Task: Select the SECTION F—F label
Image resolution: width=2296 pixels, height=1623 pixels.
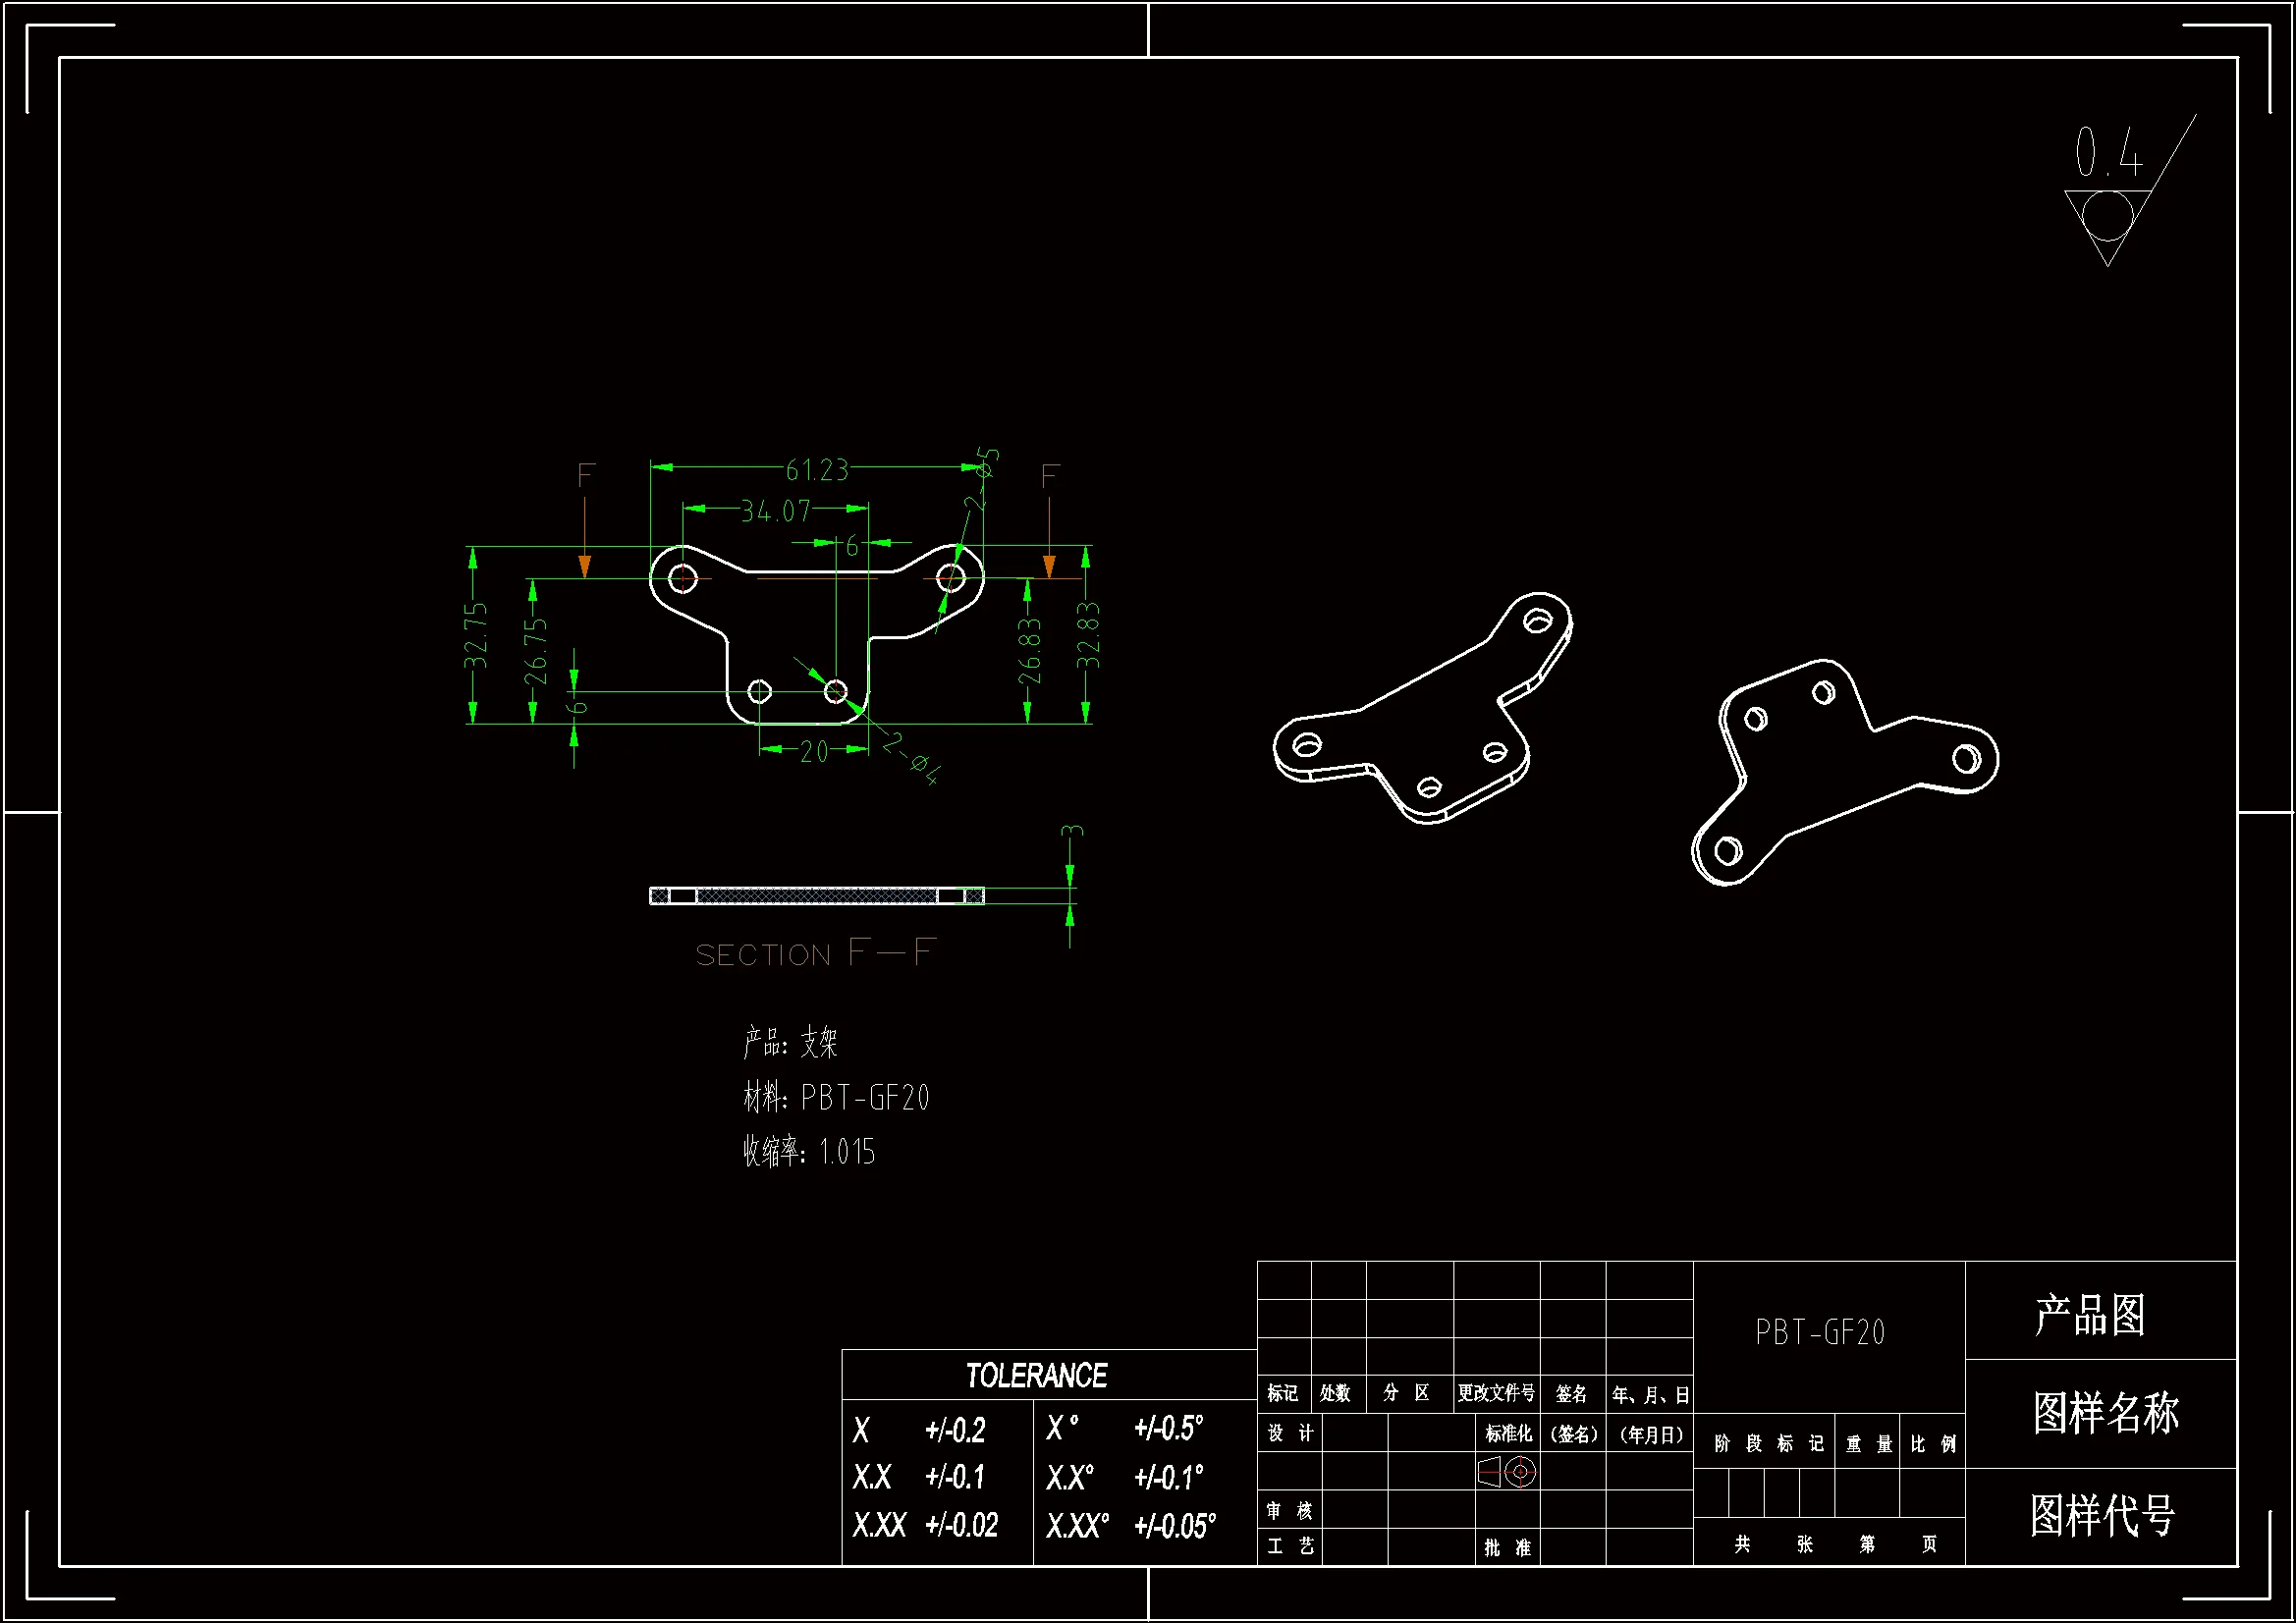Action: point(815,953)
